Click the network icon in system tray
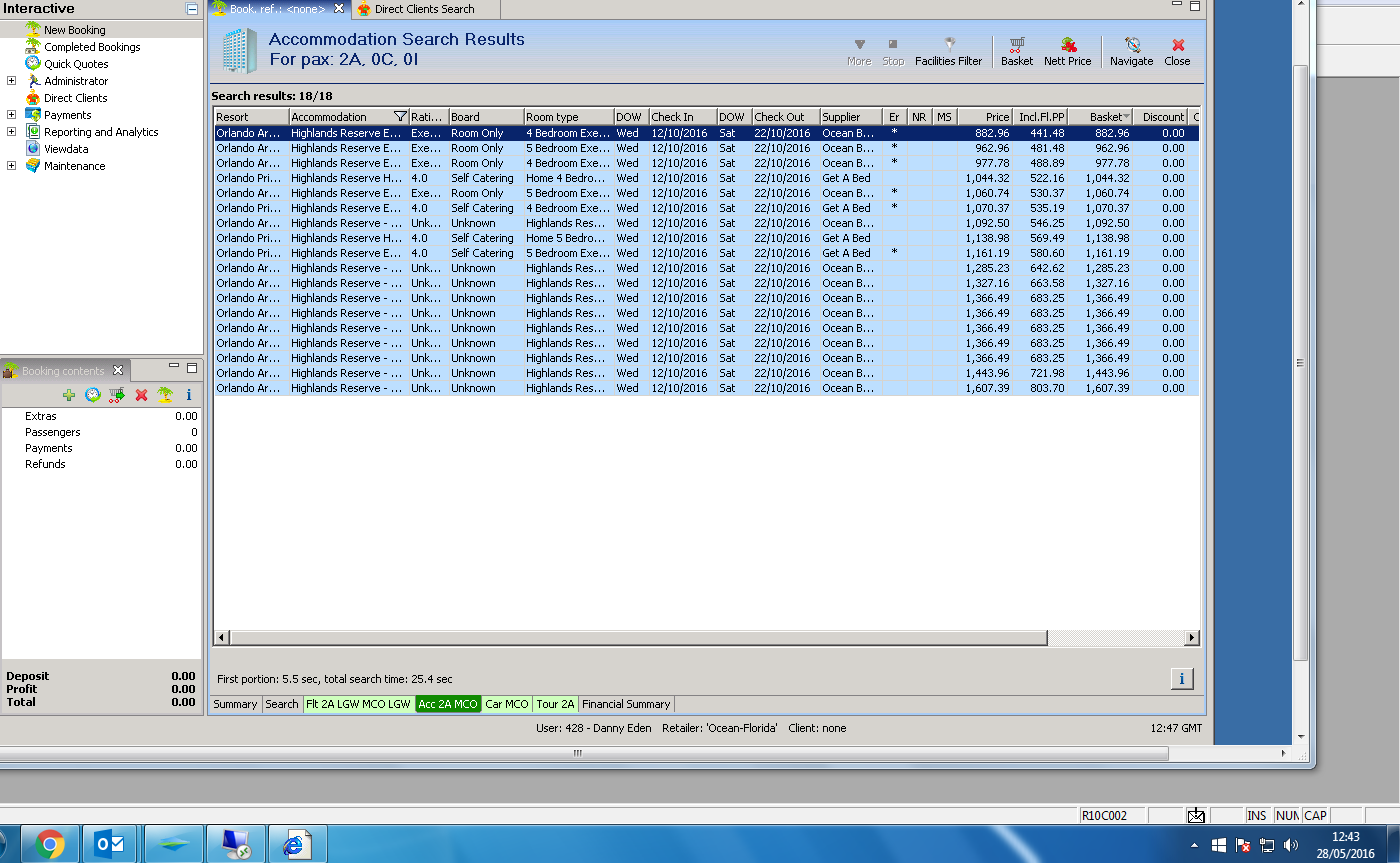1400x863 pixels. coord(1267,845)
